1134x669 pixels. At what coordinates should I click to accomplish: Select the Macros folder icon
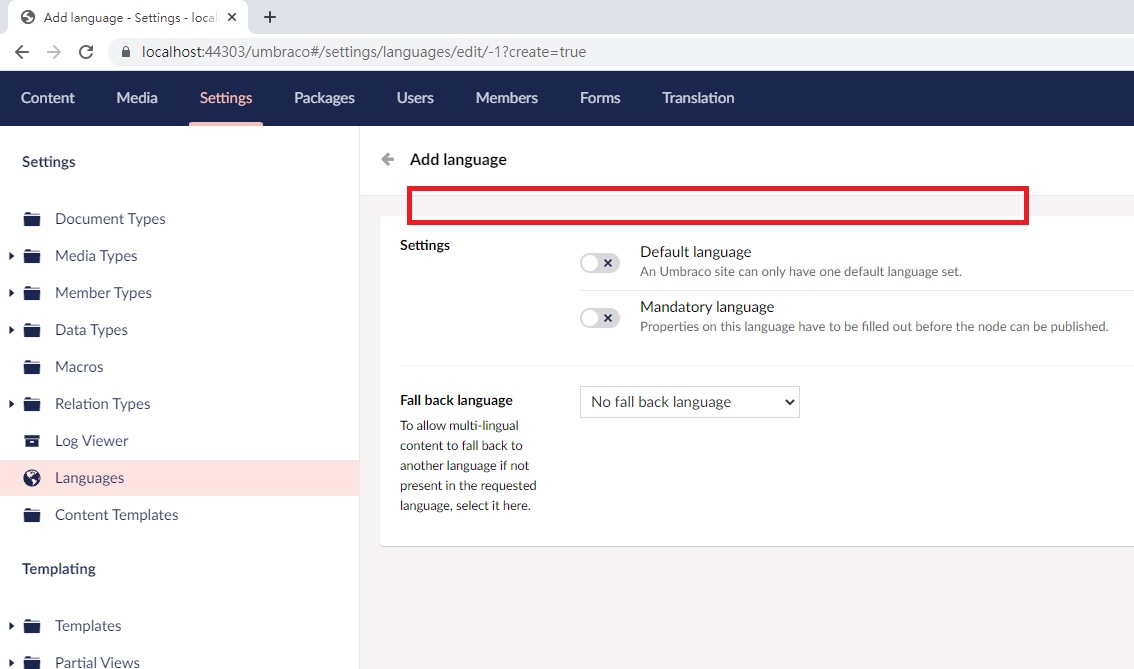(31, 366)
